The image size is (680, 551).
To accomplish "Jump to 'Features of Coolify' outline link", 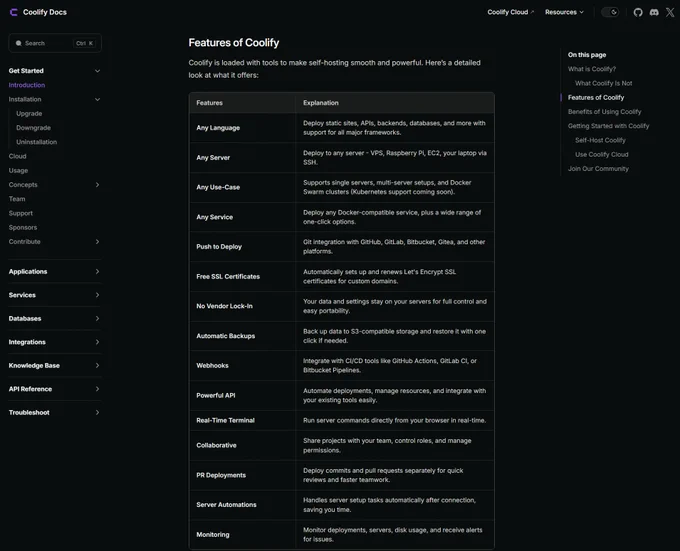I will [x=596, y=98].
